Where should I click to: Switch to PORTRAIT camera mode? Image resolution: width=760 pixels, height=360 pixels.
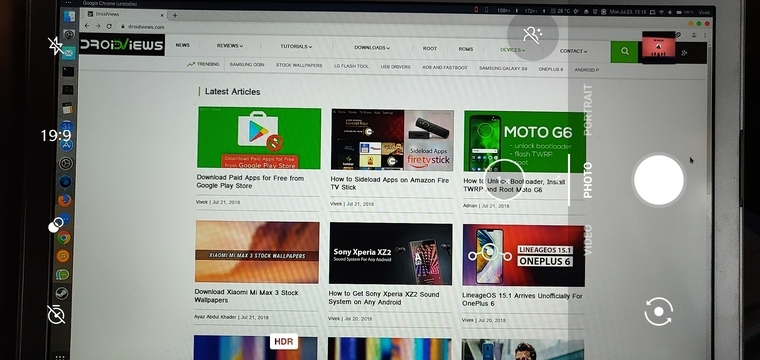[x=588, y=110]
